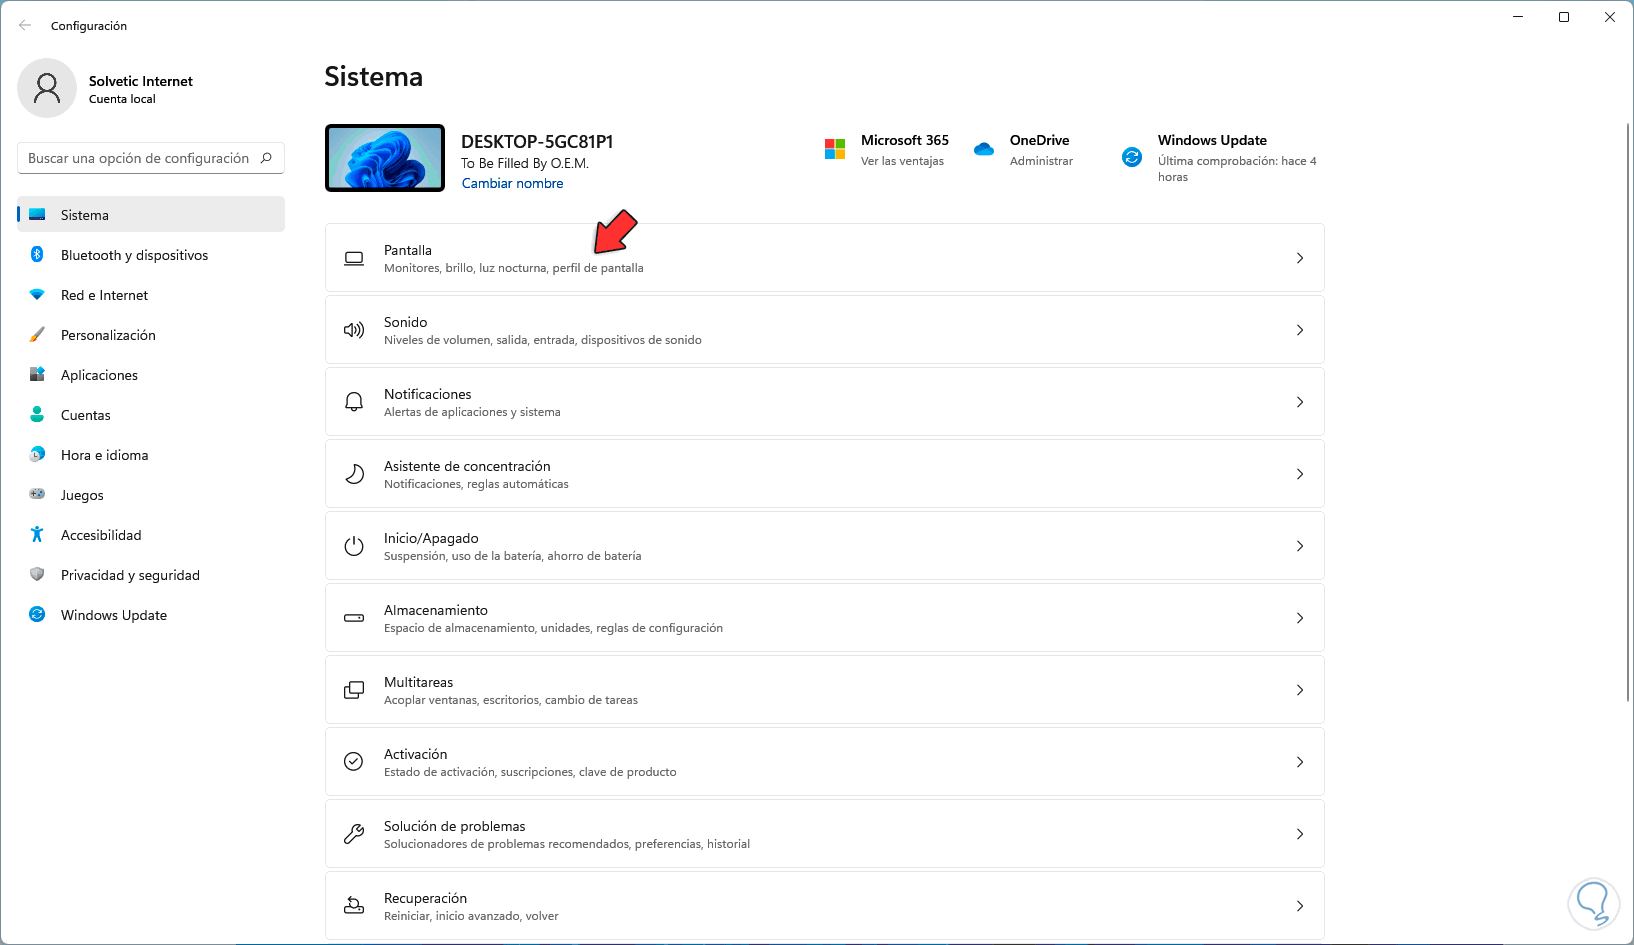Click the user profile avatar
Image resolution: width=1634 pixels, height=945 pixels.
click(x=47, y=88)
